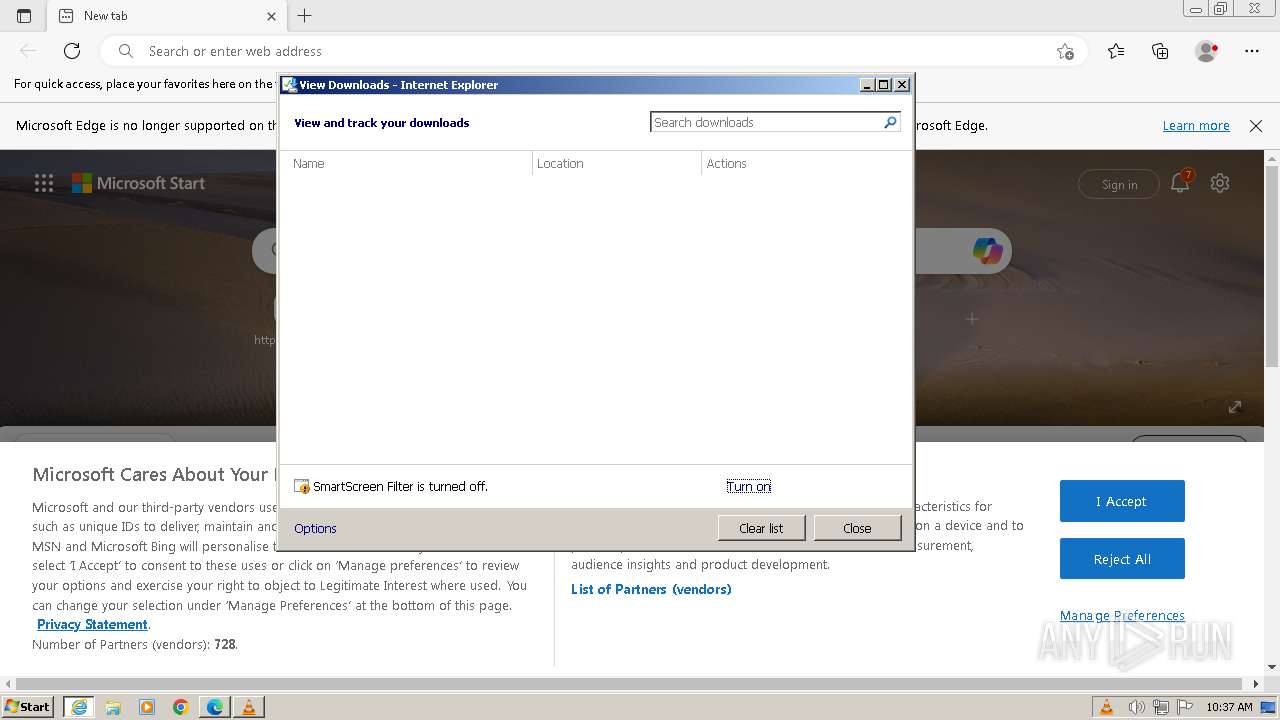Select the Actions column header
The width and height of the screenshot is (1280, 720).
[x=806, y=163]
